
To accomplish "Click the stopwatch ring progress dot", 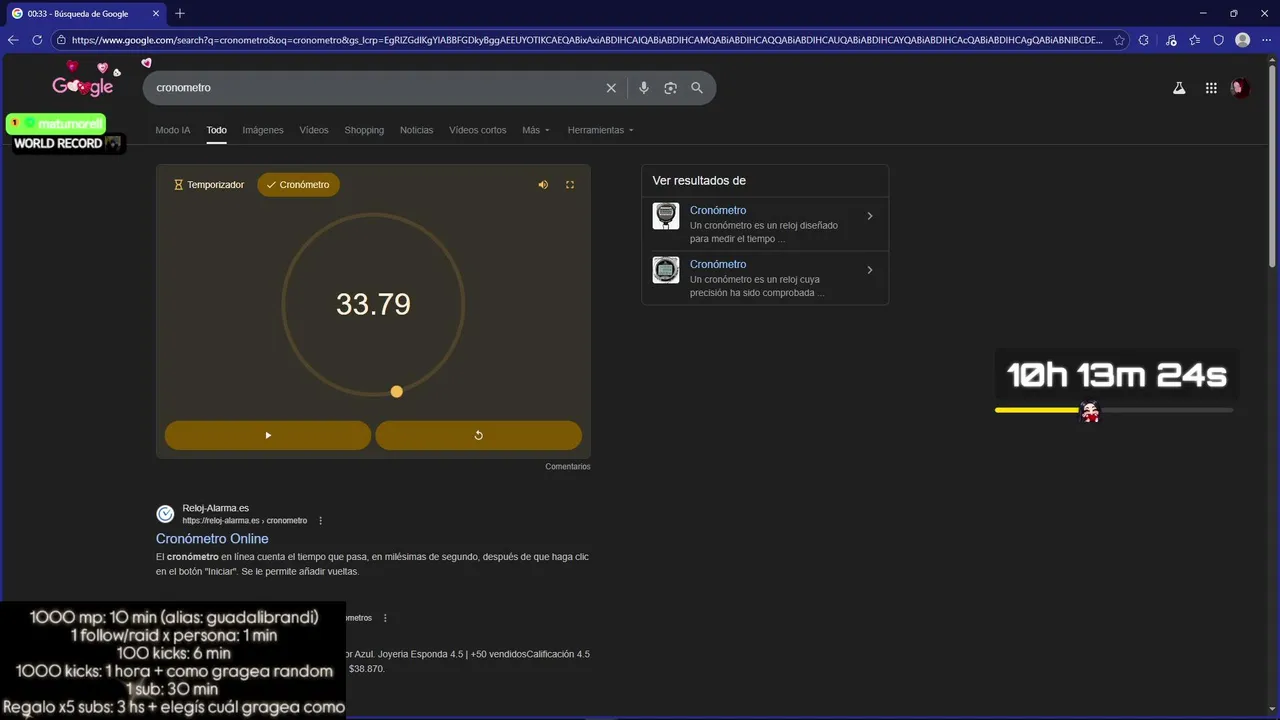I will coord(397,391).
